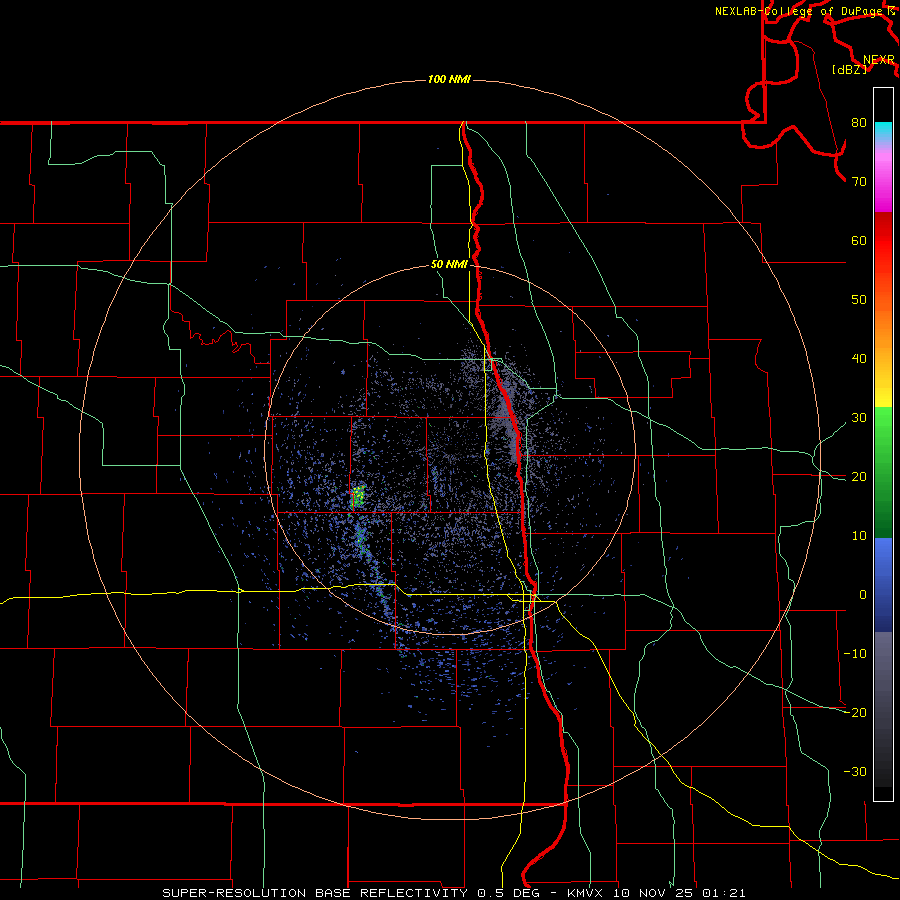
Task: Click the 80 value on the dBZ scale
Action: [x=859, y=123]
